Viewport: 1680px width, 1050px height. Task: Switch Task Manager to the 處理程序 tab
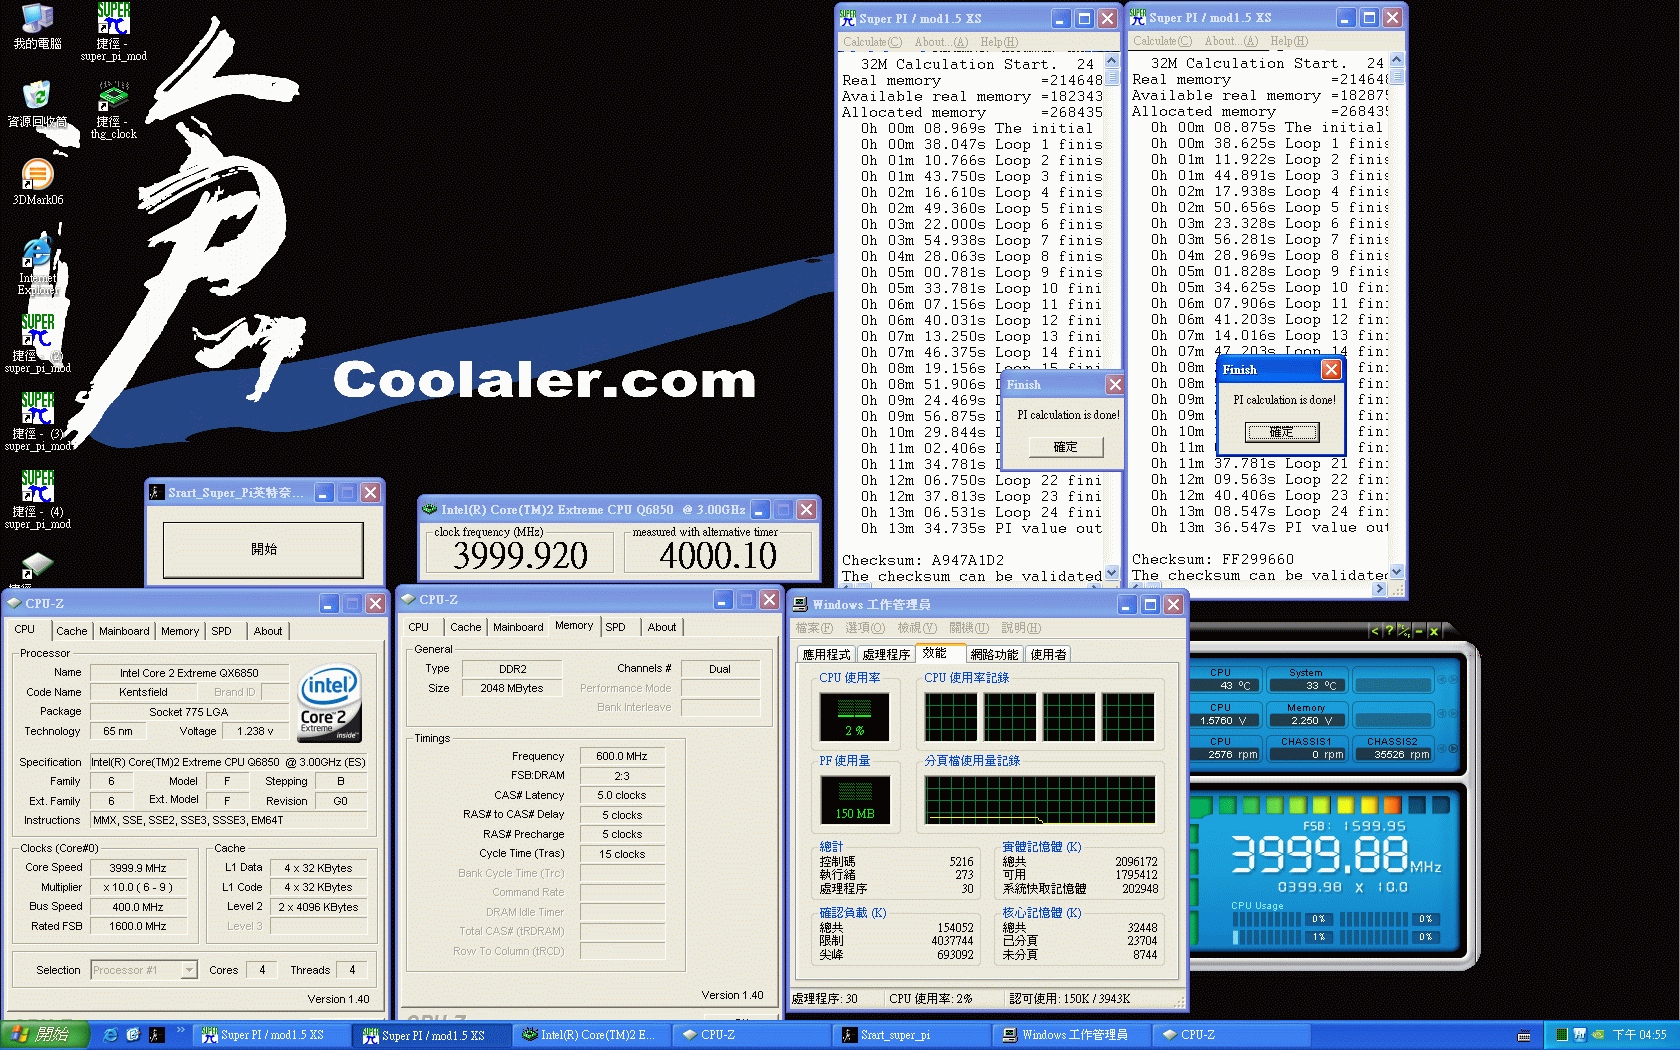[x=886, y=654]
